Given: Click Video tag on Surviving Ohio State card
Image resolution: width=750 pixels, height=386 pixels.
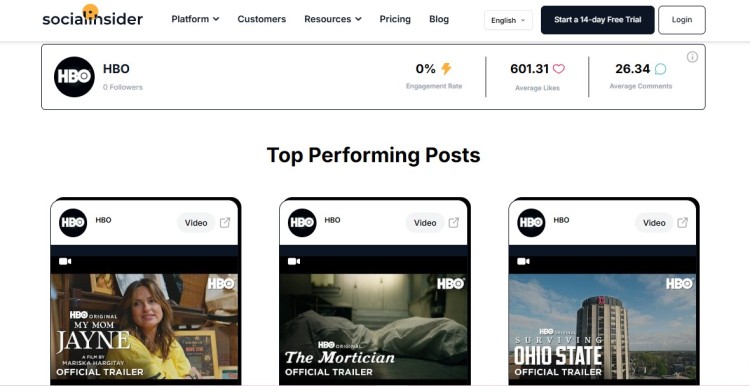Looking at the screenshot, I should [x=654, y=223].
